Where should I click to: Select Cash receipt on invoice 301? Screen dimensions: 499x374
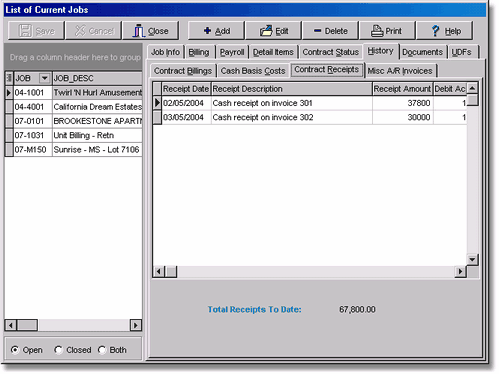(292, 103)
